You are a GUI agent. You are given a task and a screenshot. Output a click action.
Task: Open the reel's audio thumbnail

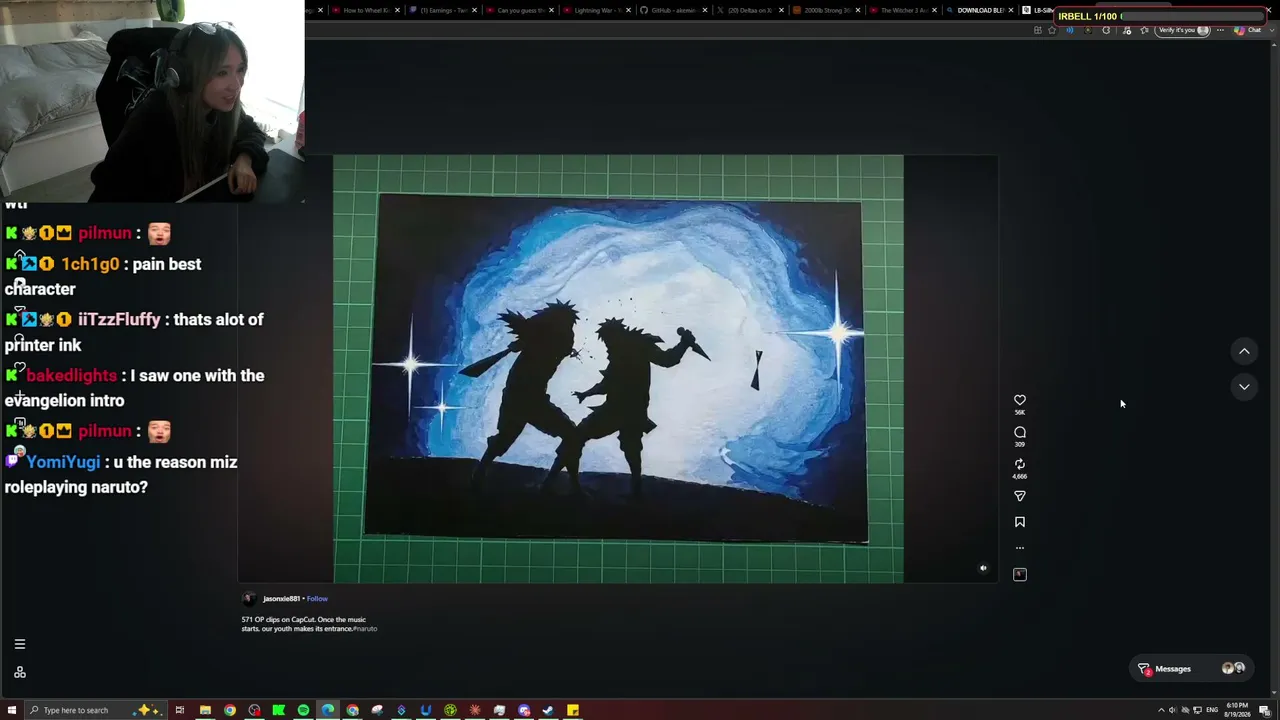(1020, 574)
